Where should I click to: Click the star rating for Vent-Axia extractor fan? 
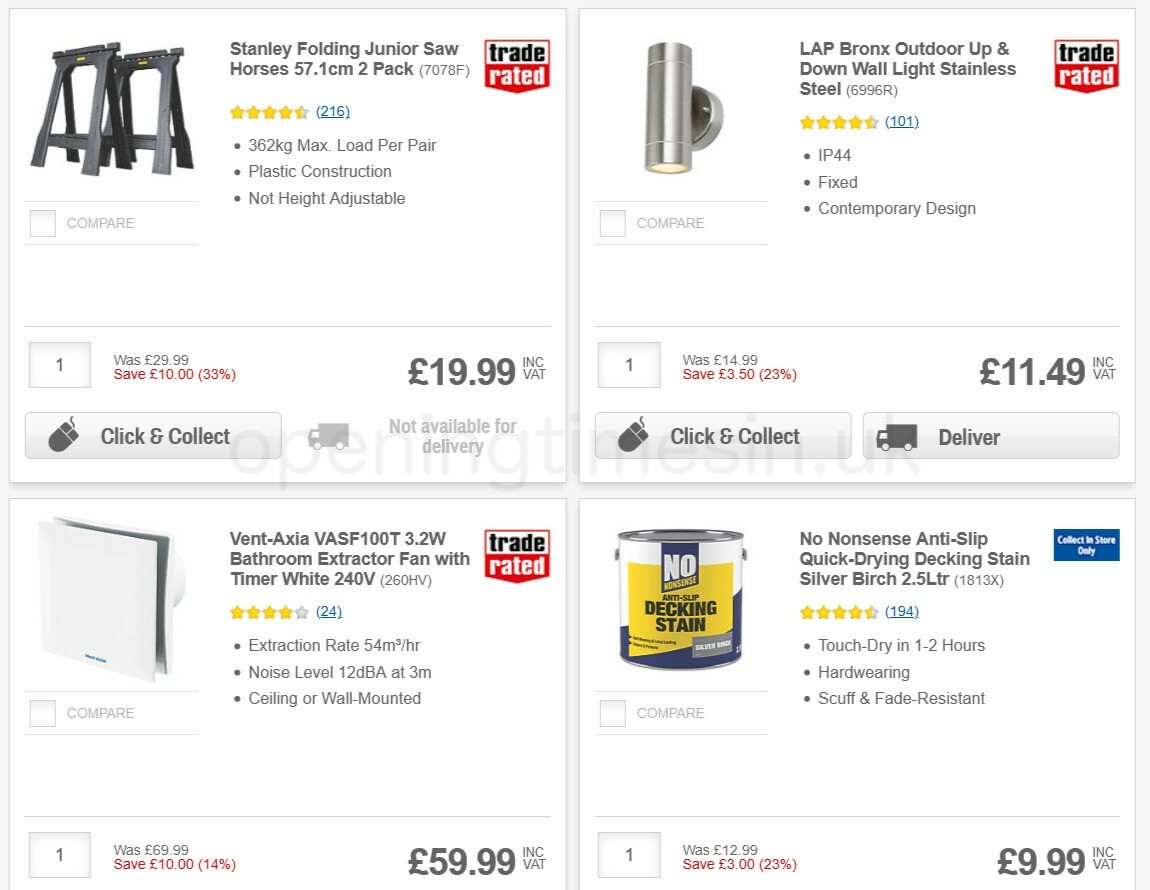[270, 611]
